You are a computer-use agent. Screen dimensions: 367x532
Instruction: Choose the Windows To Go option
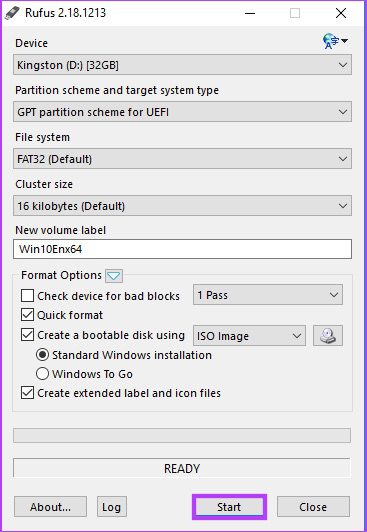42,374
